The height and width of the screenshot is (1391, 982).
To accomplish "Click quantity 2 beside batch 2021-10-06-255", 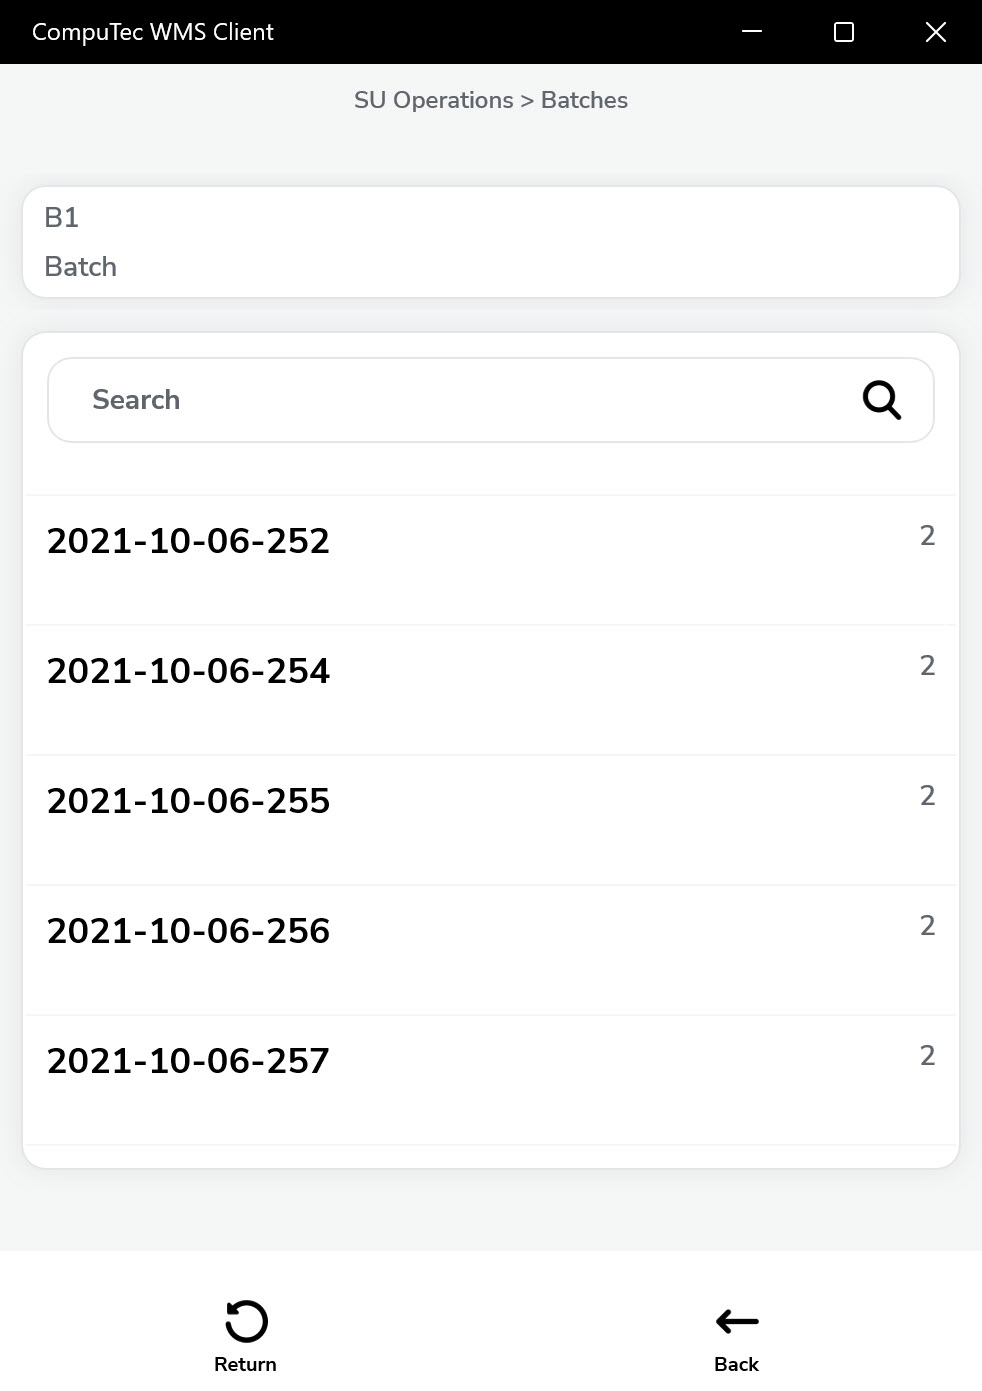I will click(x=927, y=796).
